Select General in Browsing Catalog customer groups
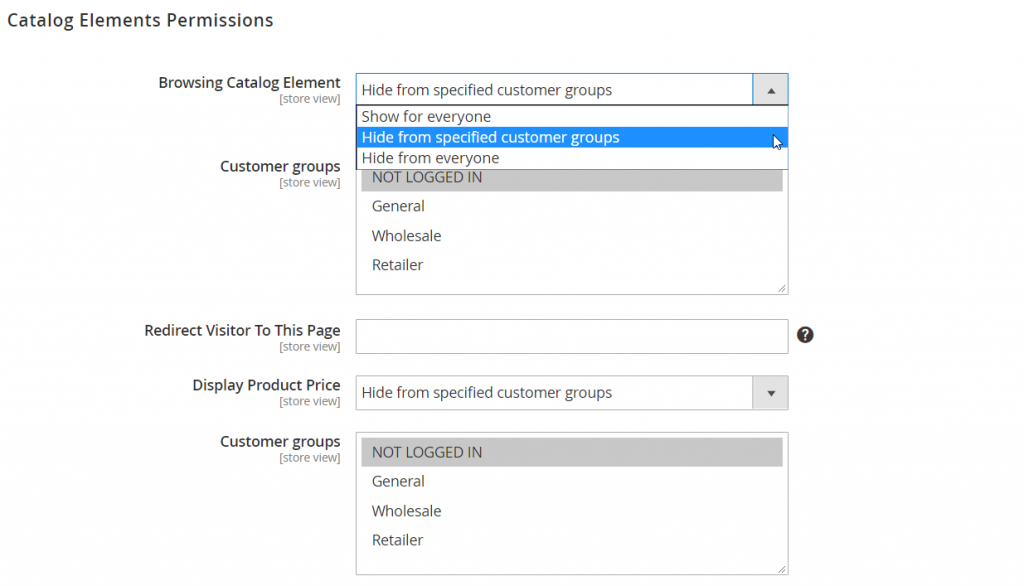The image size is (1024, 586). click(x=398, y=206)
